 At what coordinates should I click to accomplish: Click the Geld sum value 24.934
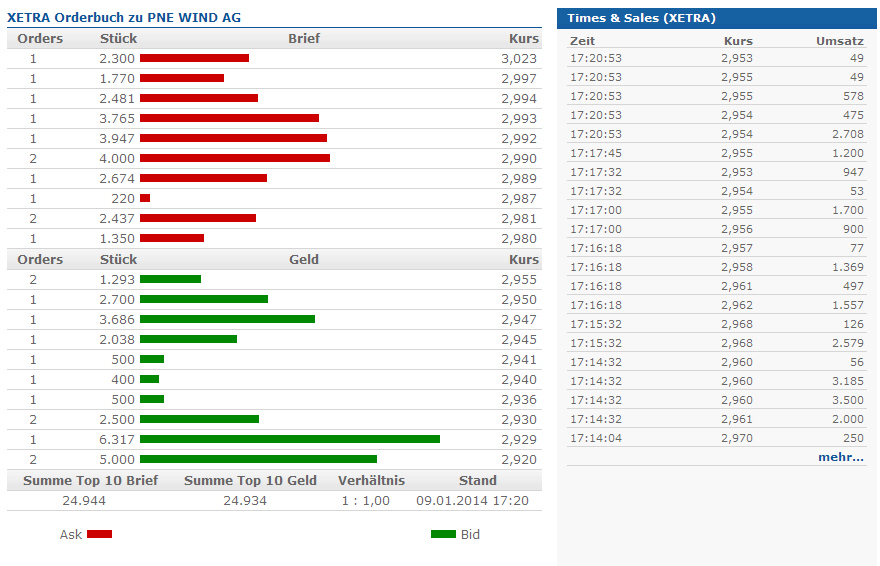[245, 500]
